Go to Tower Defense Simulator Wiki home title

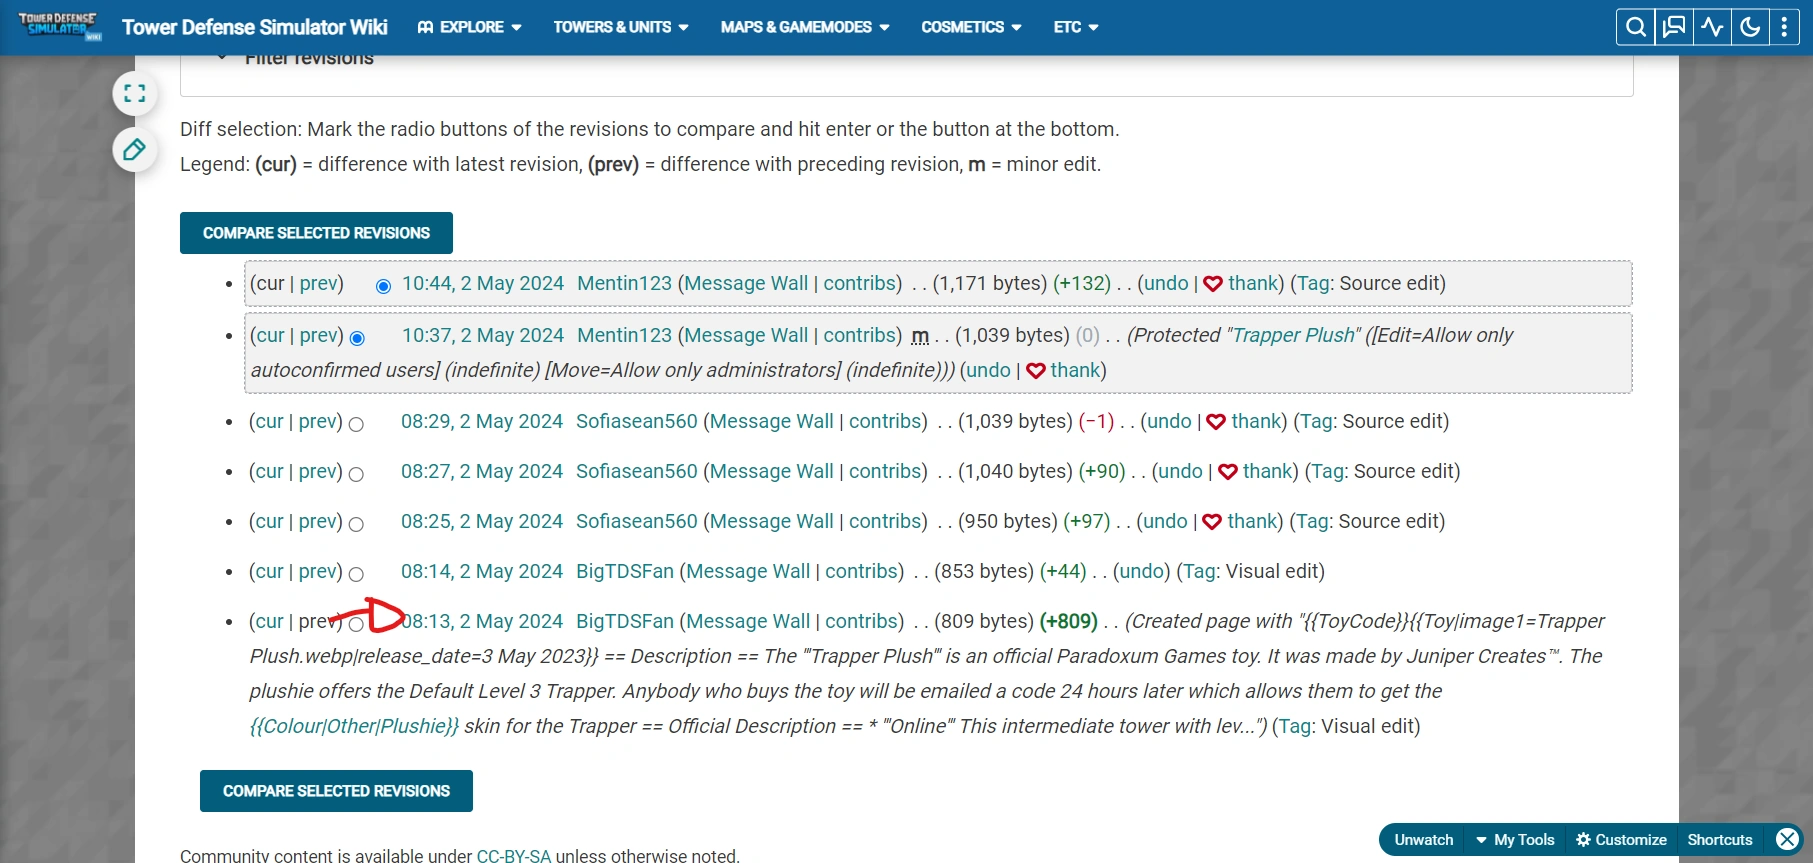point(255,27)
